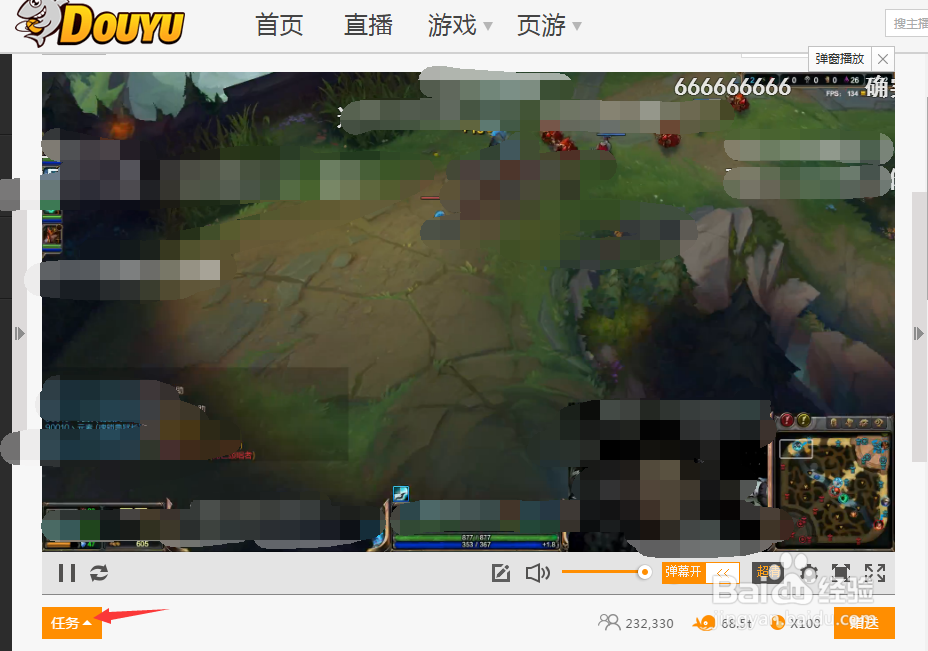Expand the 页游 web games dropdown

point(549,25)
